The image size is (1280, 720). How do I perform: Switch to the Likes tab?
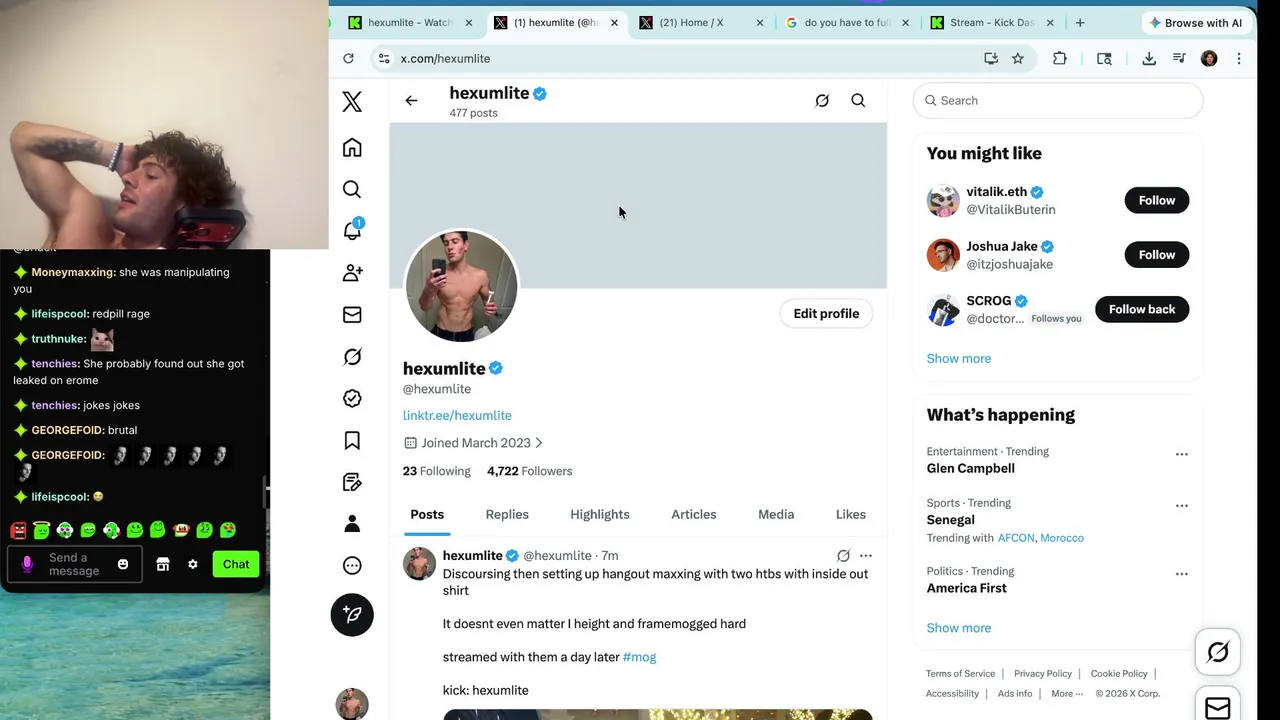tap(851, 514)
